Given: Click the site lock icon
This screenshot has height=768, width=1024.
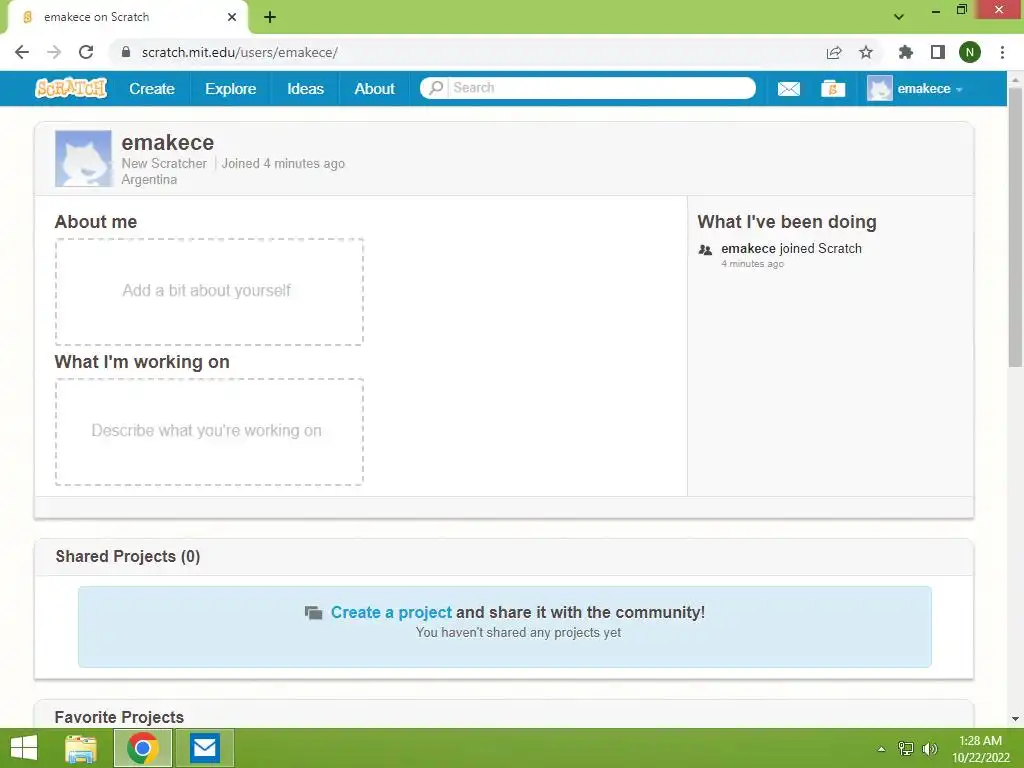Looking at the screenshot, I should tap(126, 52).
